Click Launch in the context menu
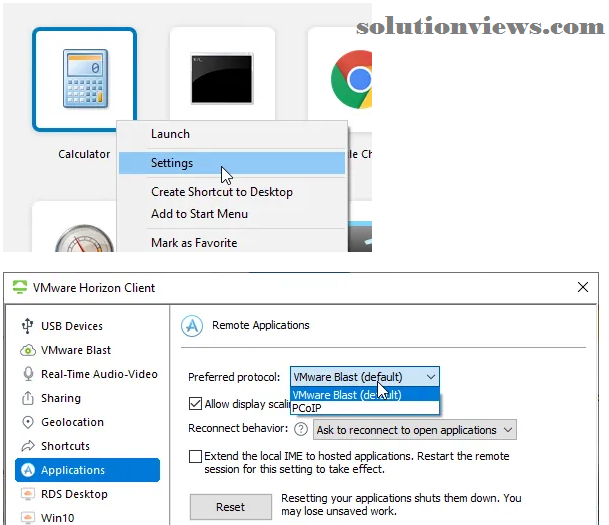609x525 pixels. 232,134
